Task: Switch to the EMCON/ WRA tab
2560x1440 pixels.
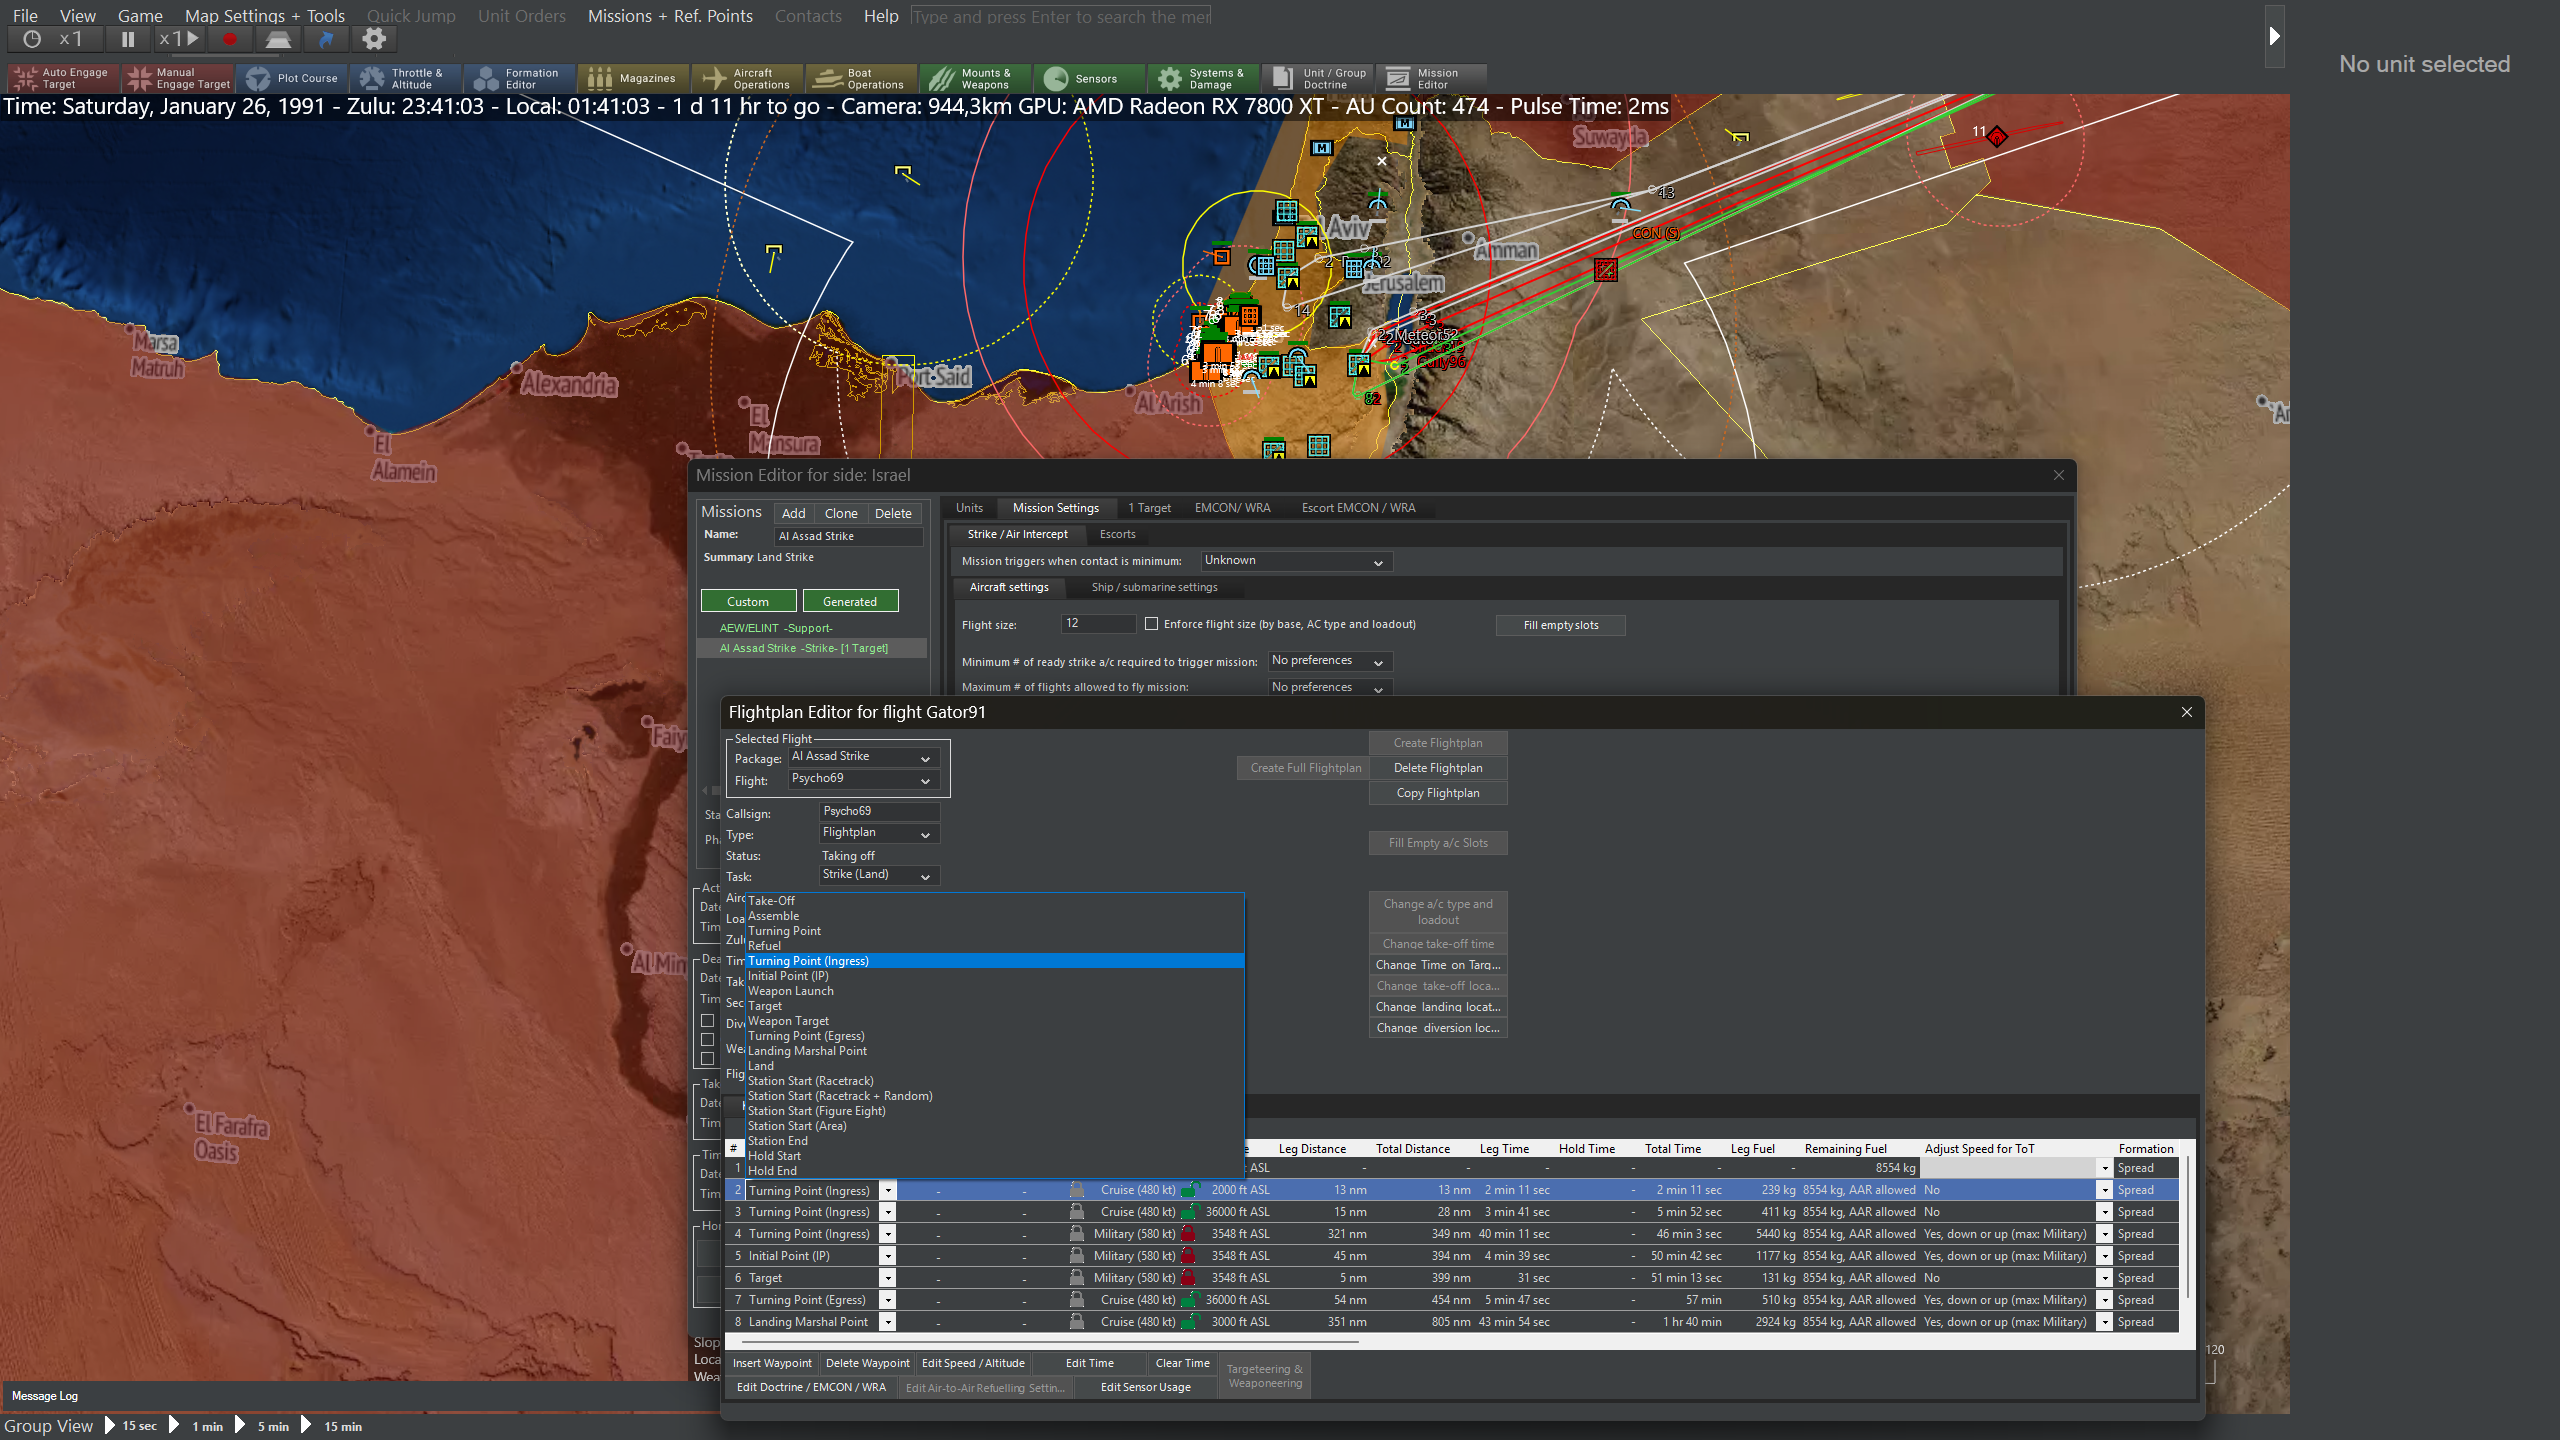Action: (1232, 508)
